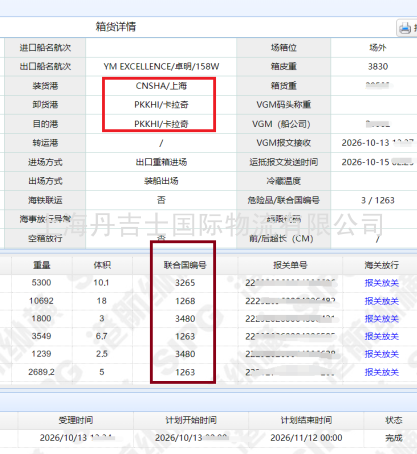The width and height of the screenshot is (417, 454).
Task: Click the VGM报文接收 label cell
Action: 284,143
